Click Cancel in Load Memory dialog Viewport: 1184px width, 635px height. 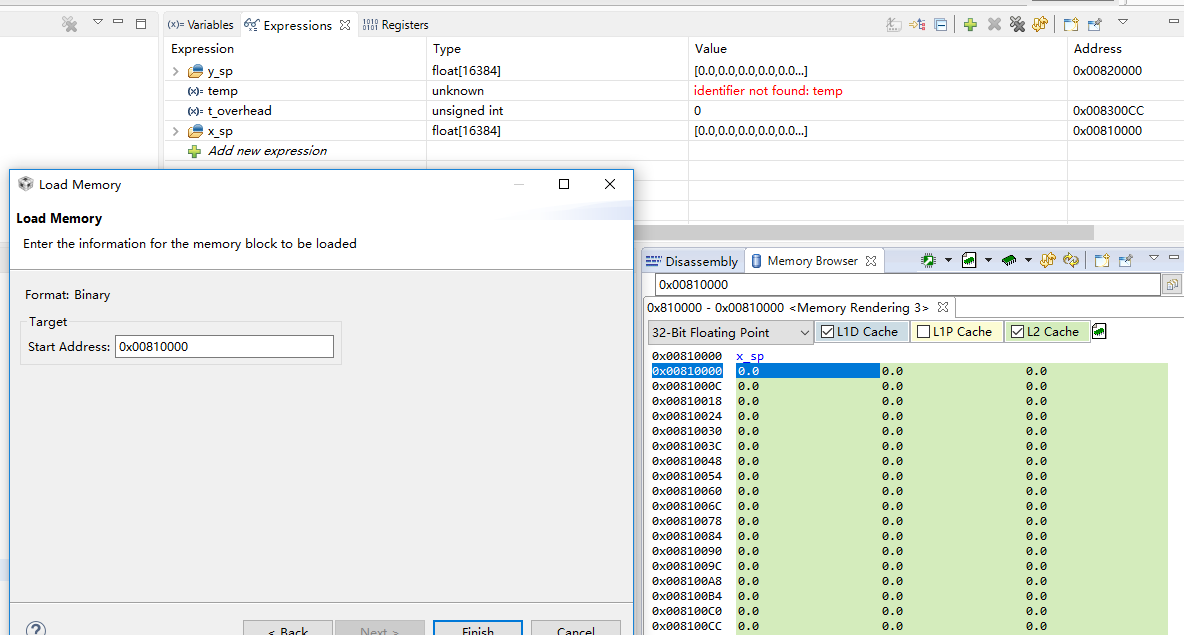tap(575, 629)
